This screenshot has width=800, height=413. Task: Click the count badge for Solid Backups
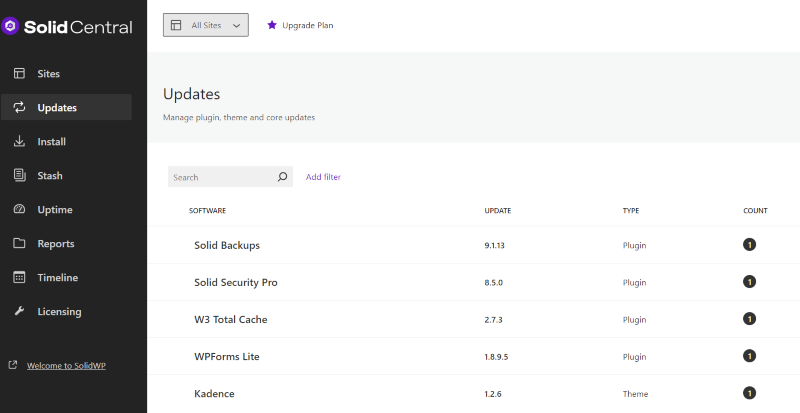click(x=749, y=245)
